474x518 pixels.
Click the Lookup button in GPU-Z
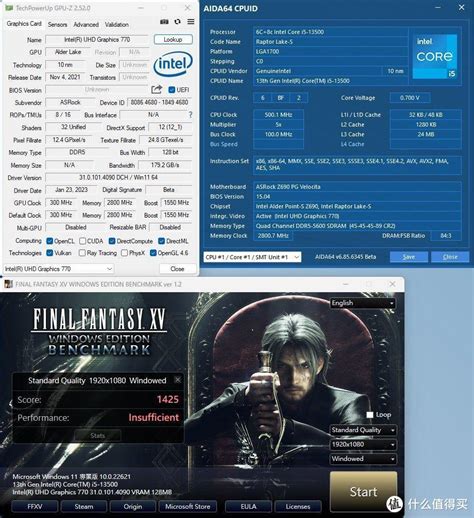pyautogui.click(x=173, y=39)
